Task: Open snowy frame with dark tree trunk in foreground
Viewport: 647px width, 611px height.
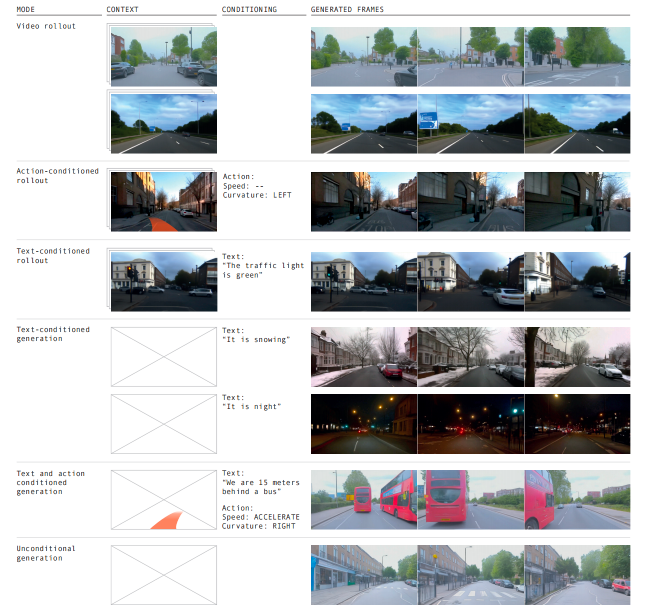Action: (x=577, y=357)
